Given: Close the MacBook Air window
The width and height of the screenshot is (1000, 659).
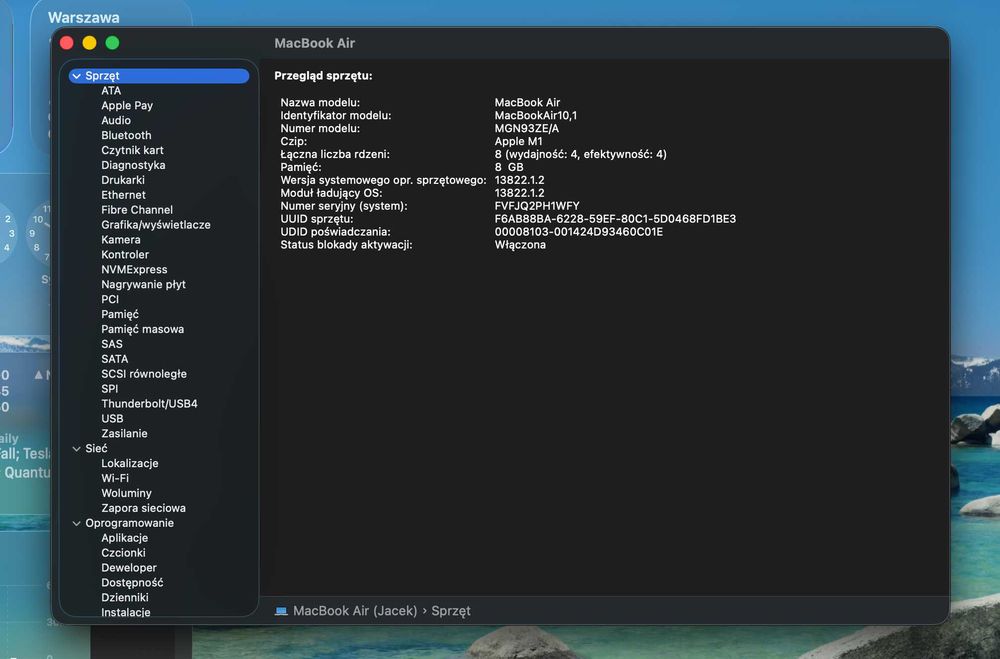Looking at the screenshot, I should (x=67, y=43).
